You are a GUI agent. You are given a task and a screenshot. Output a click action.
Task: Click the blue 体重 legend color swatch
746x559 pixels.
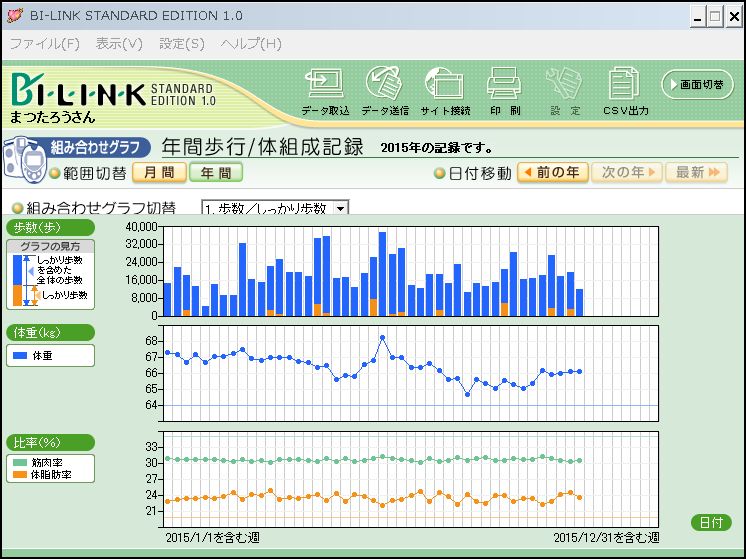[19, 355]
